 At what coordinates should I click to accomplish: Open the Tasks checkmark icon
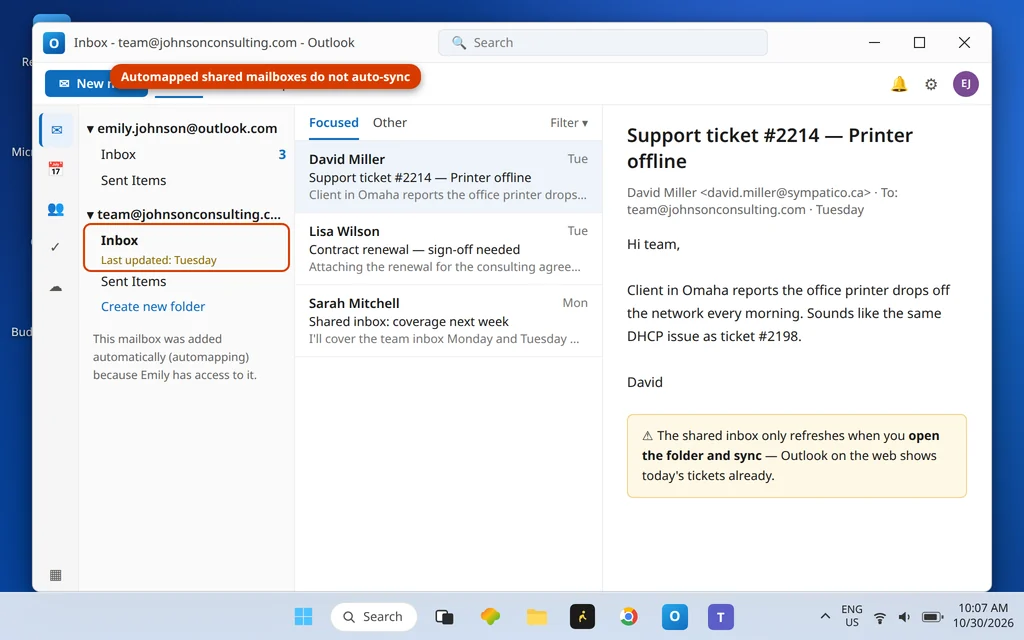56,247
